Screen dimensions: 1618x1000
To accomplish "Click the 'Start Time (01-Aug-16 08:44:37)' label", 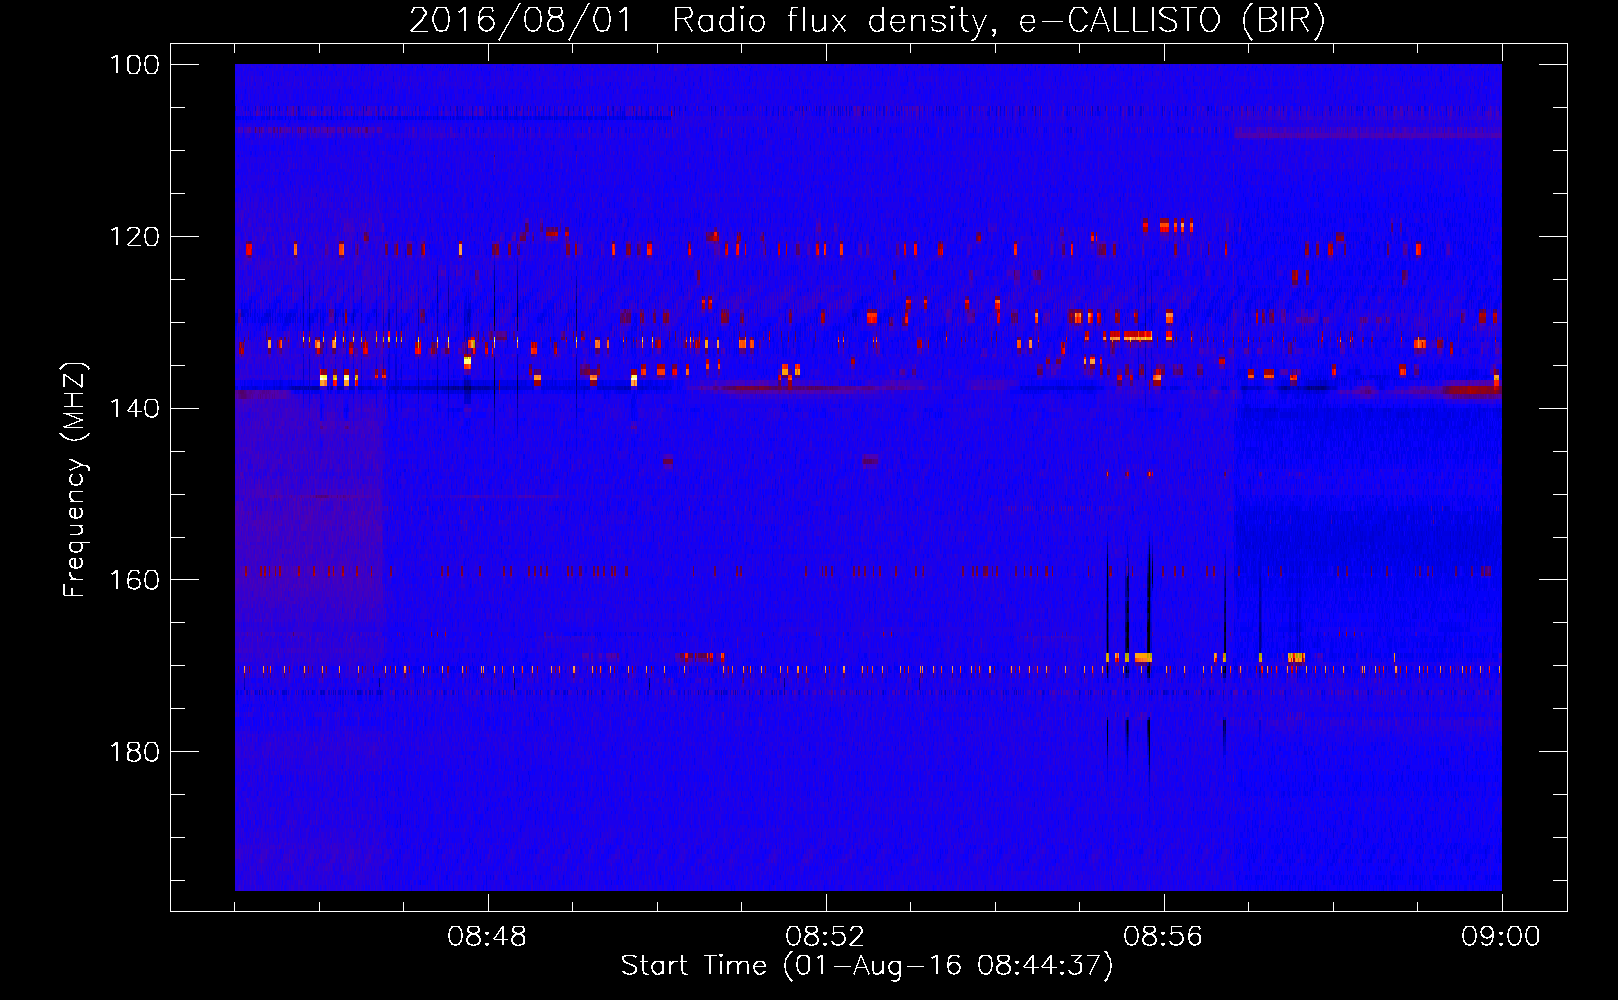I will click(867, 966).
